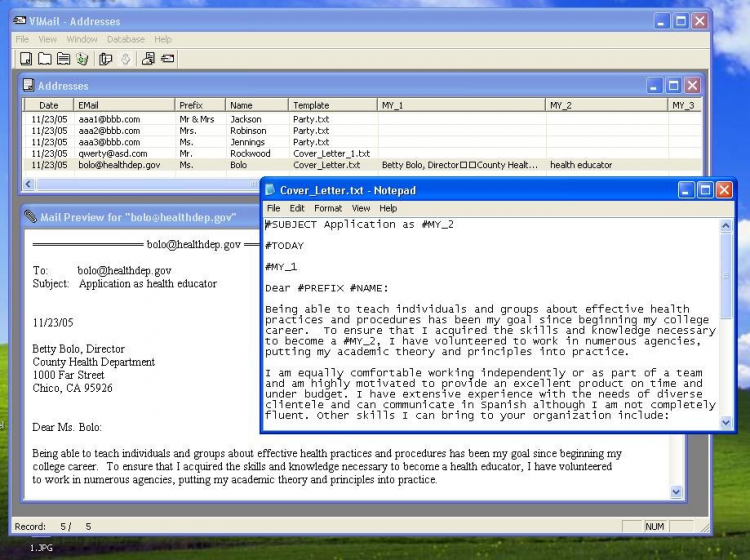Click the Mail Preview scrollbar down arrow
This screenshot has width=750, height=560.
[676, 492]
